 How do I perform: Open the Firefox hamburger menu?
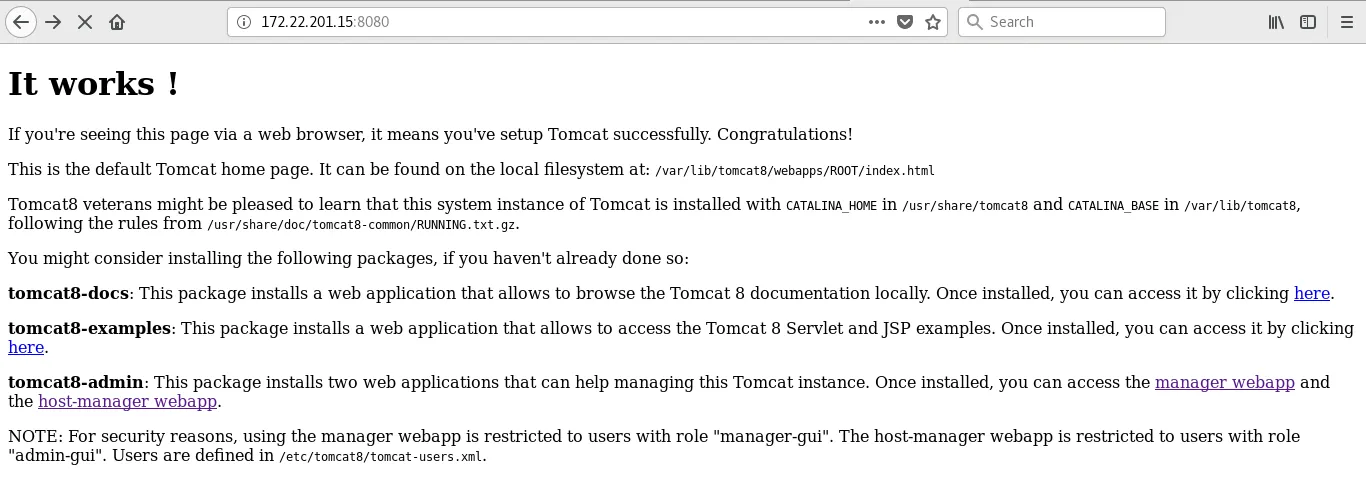[1346, 22]
